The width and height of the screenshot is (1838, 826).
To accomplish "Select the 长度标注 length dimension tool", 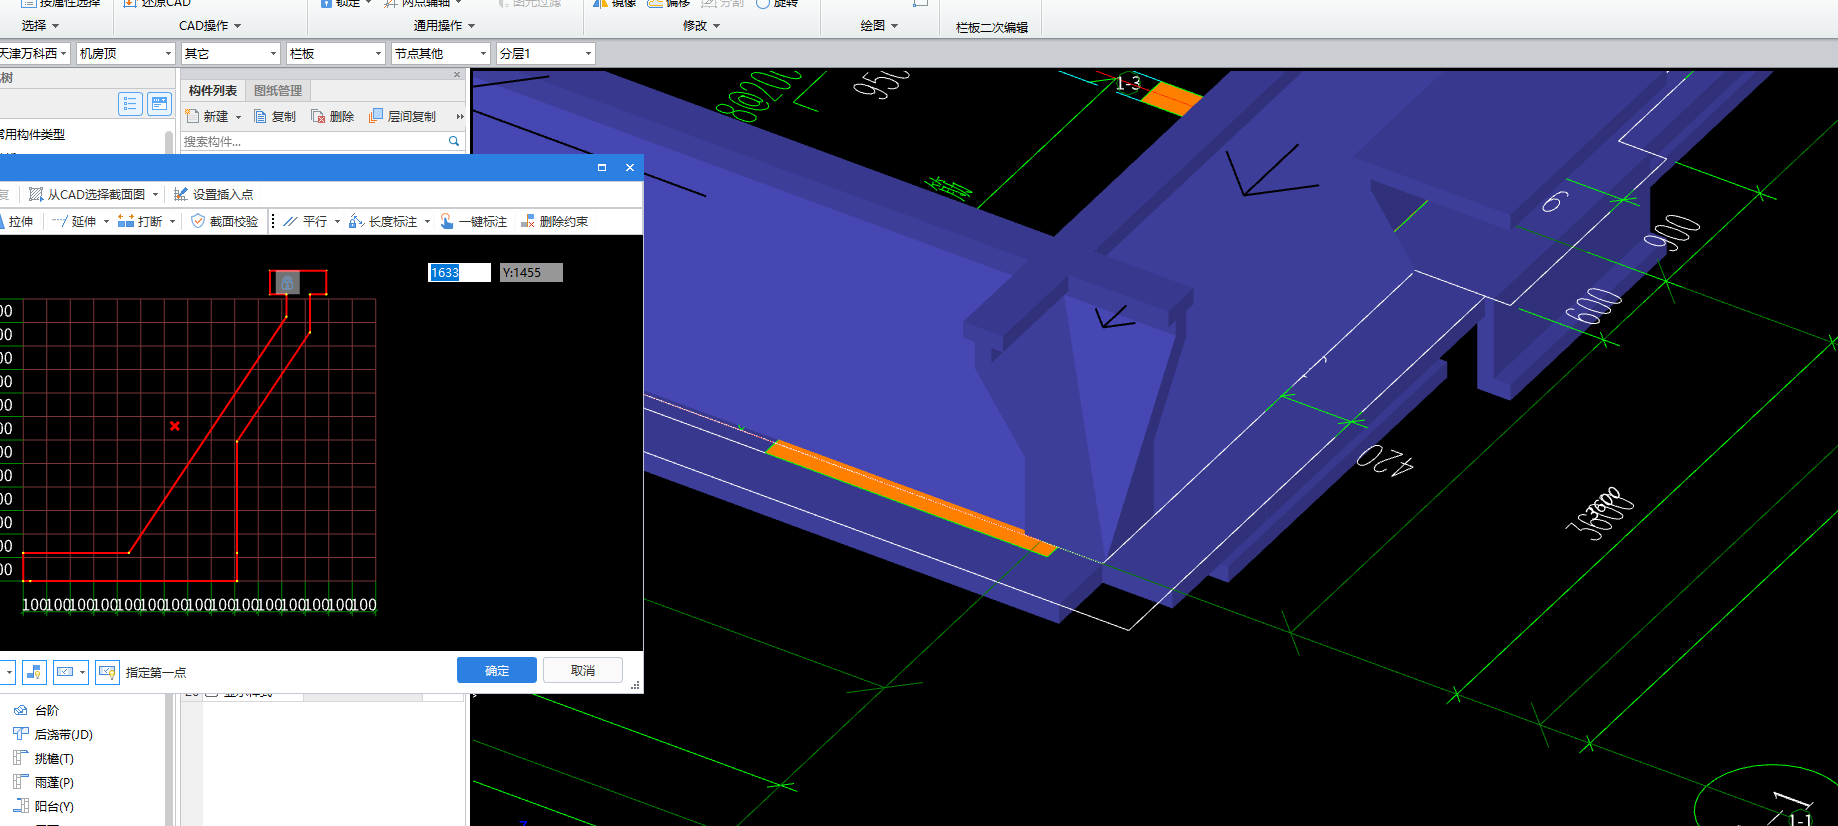I will click(x=383, y=221).
